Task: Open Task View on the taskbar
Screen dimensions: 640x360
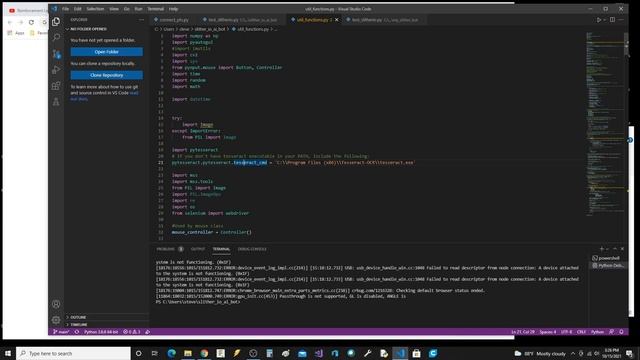Action: (155, 353)
